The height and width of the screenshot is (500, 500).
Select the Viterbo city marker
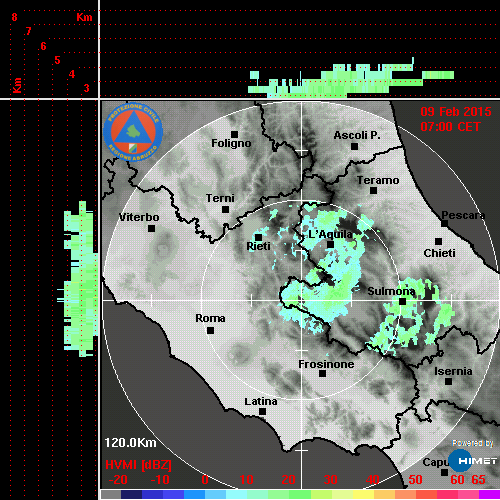(151, 228)
